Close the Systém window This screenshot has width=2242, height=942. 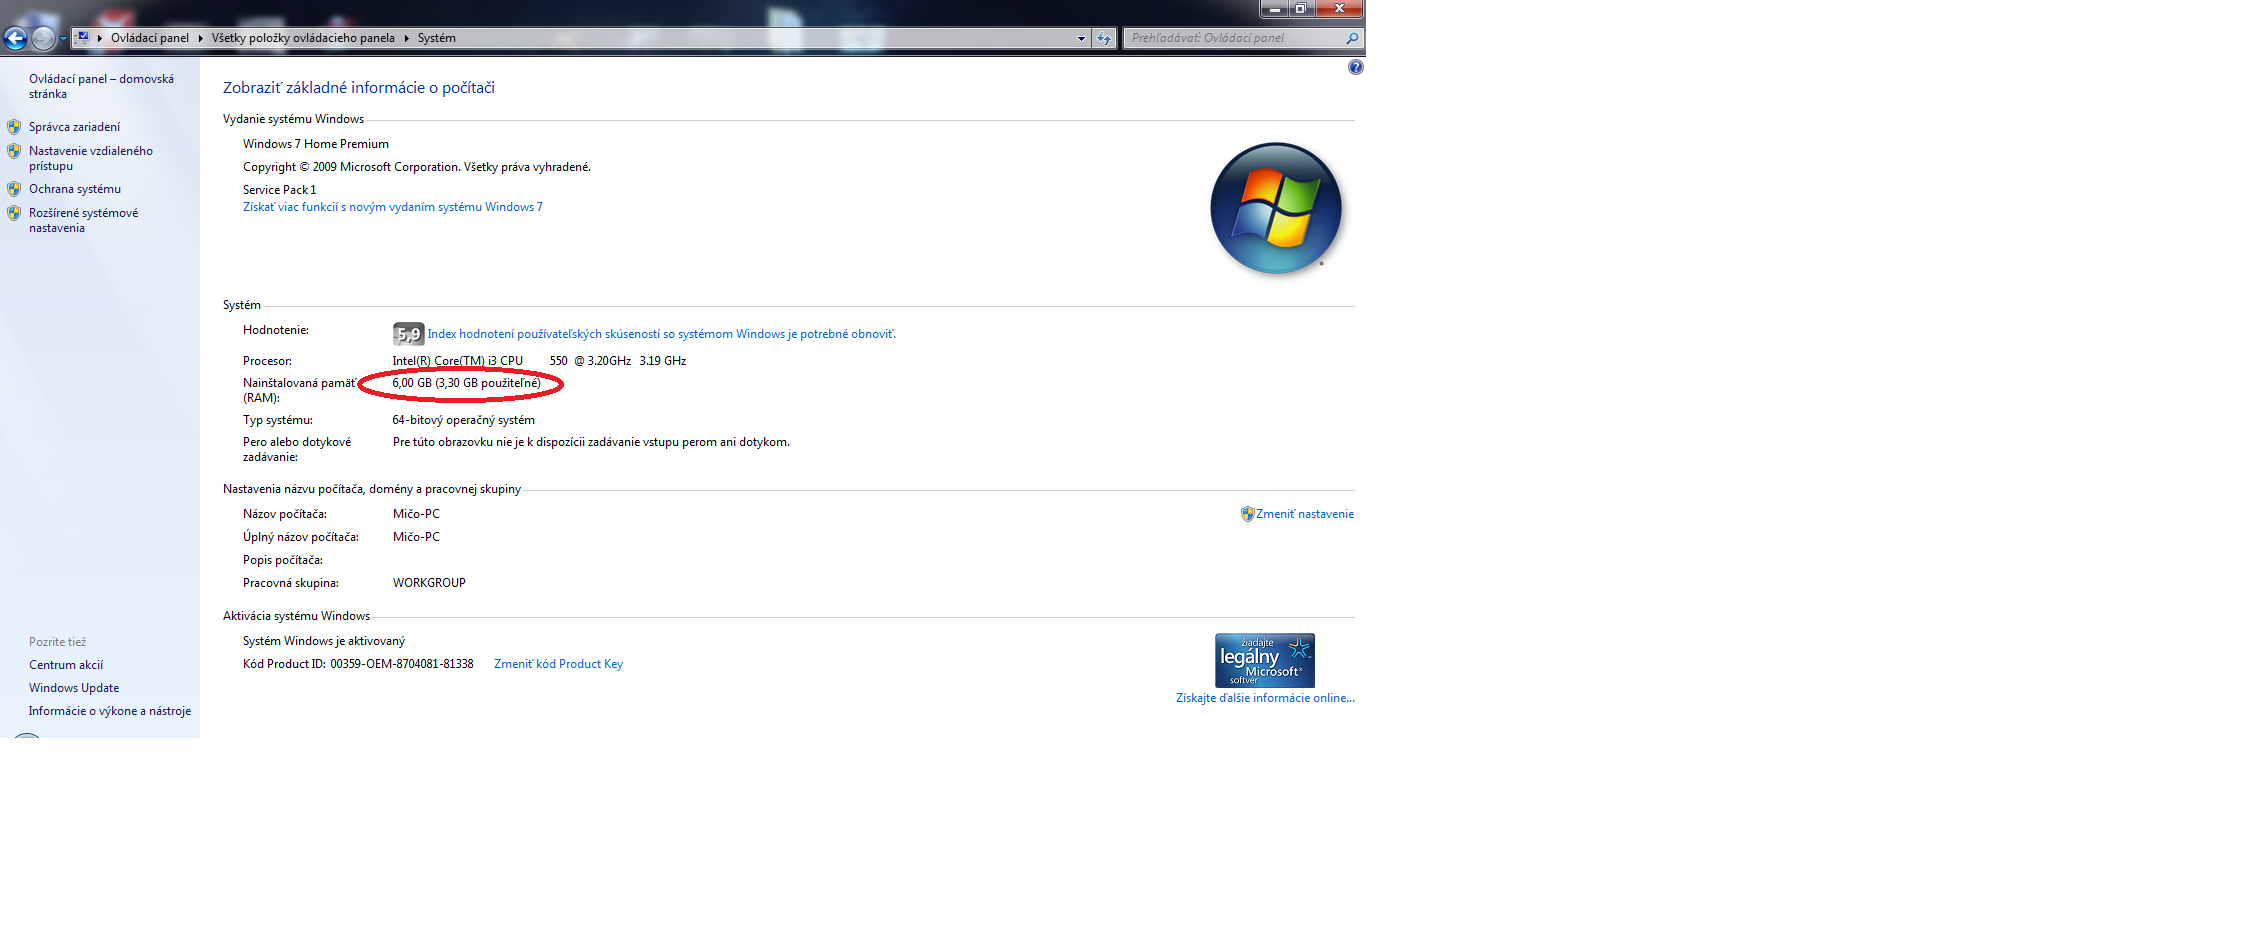1340,9
